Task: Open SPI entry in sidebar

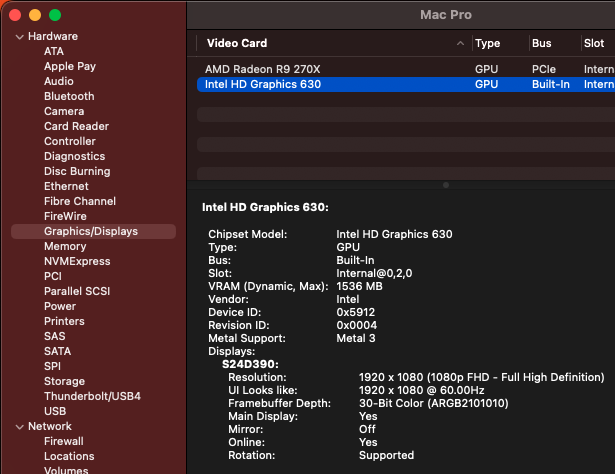Action: [x=52, y=366]
